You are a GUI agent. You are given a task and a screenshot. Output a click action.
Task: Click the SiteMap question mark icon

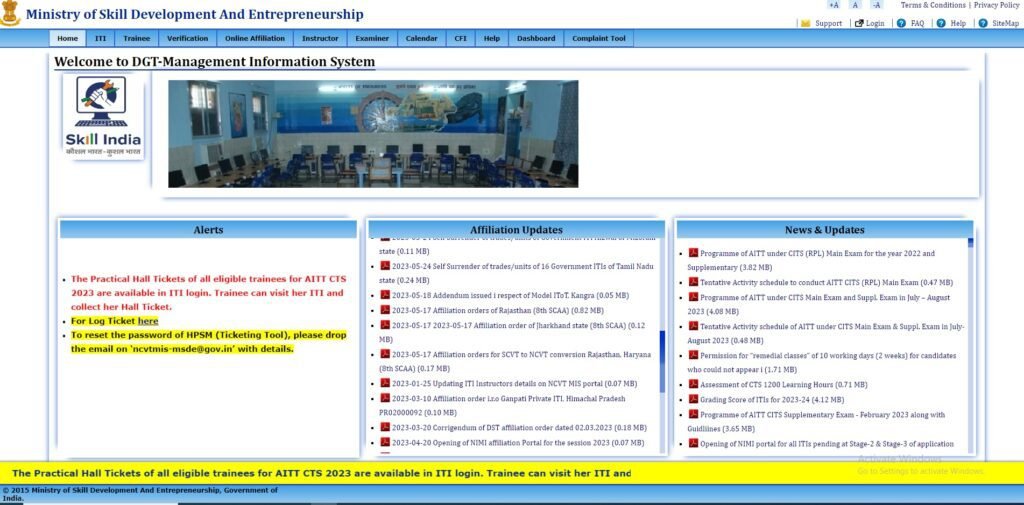[983, 23]
